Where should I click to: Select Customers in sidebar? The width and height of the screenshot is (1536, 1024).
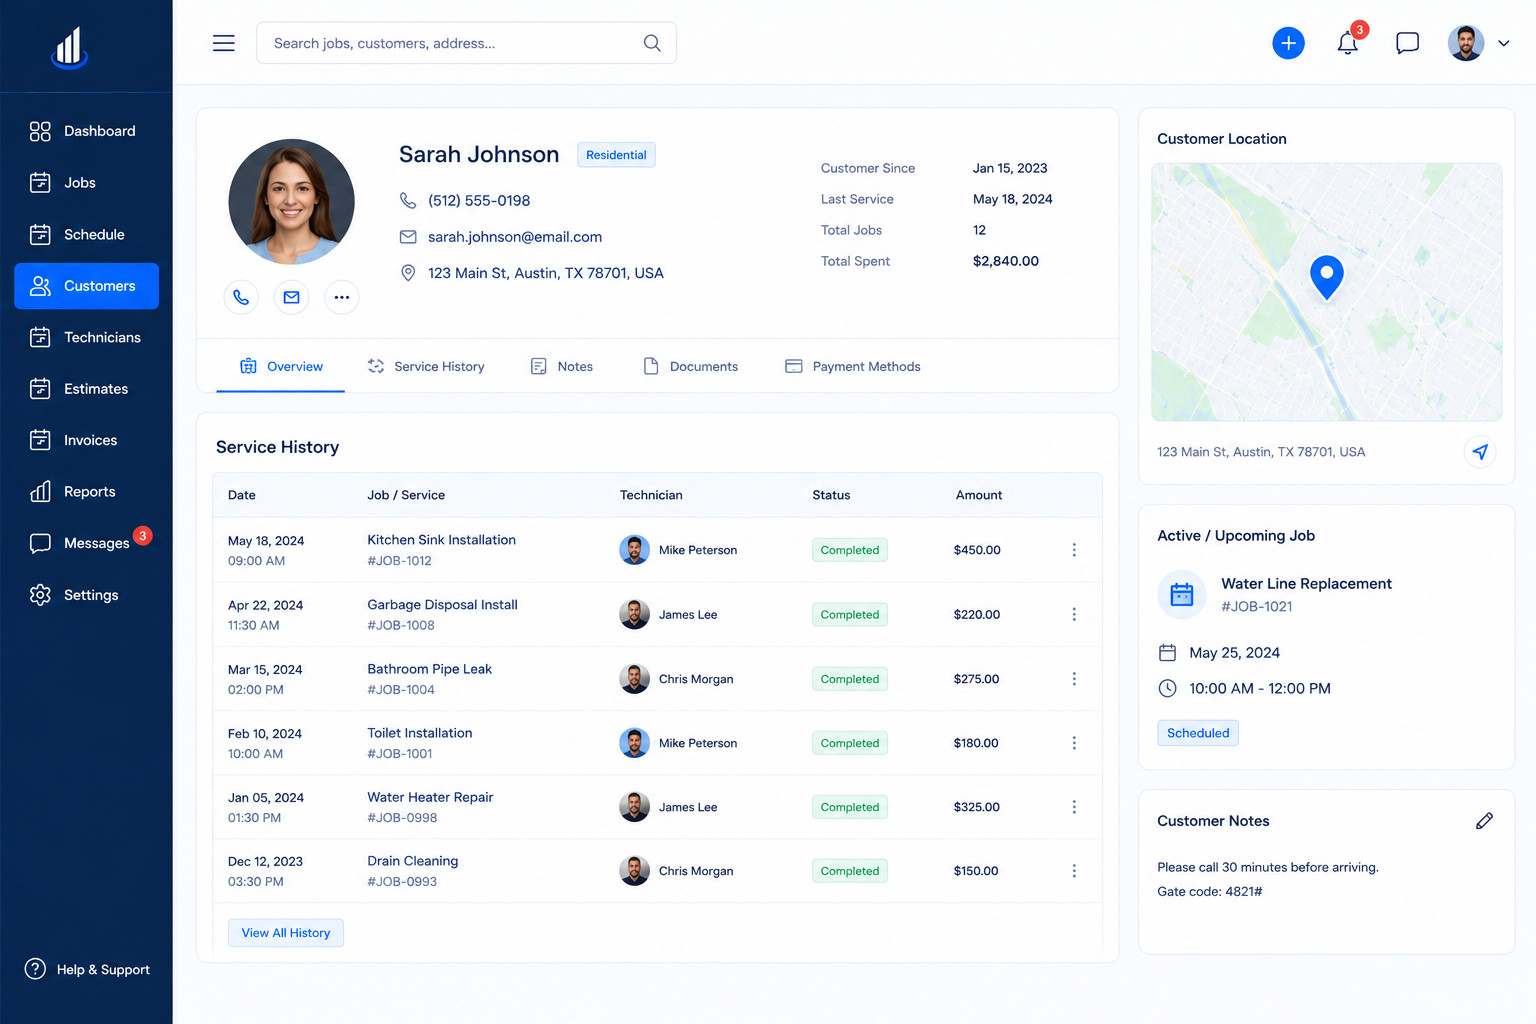tap(86, 286)
